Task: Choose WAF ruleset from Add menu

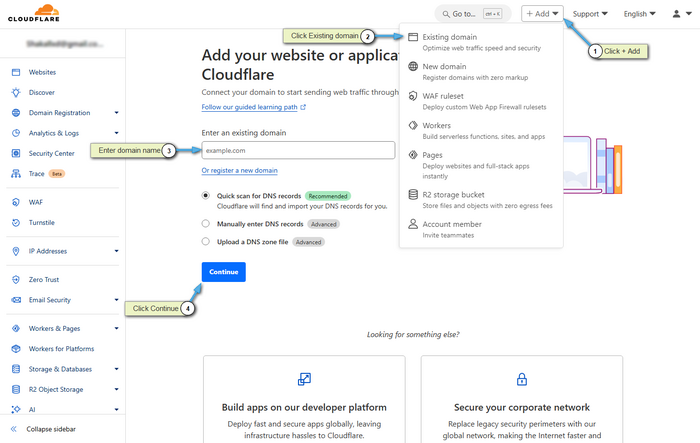Action: click(x=481, y=101)
